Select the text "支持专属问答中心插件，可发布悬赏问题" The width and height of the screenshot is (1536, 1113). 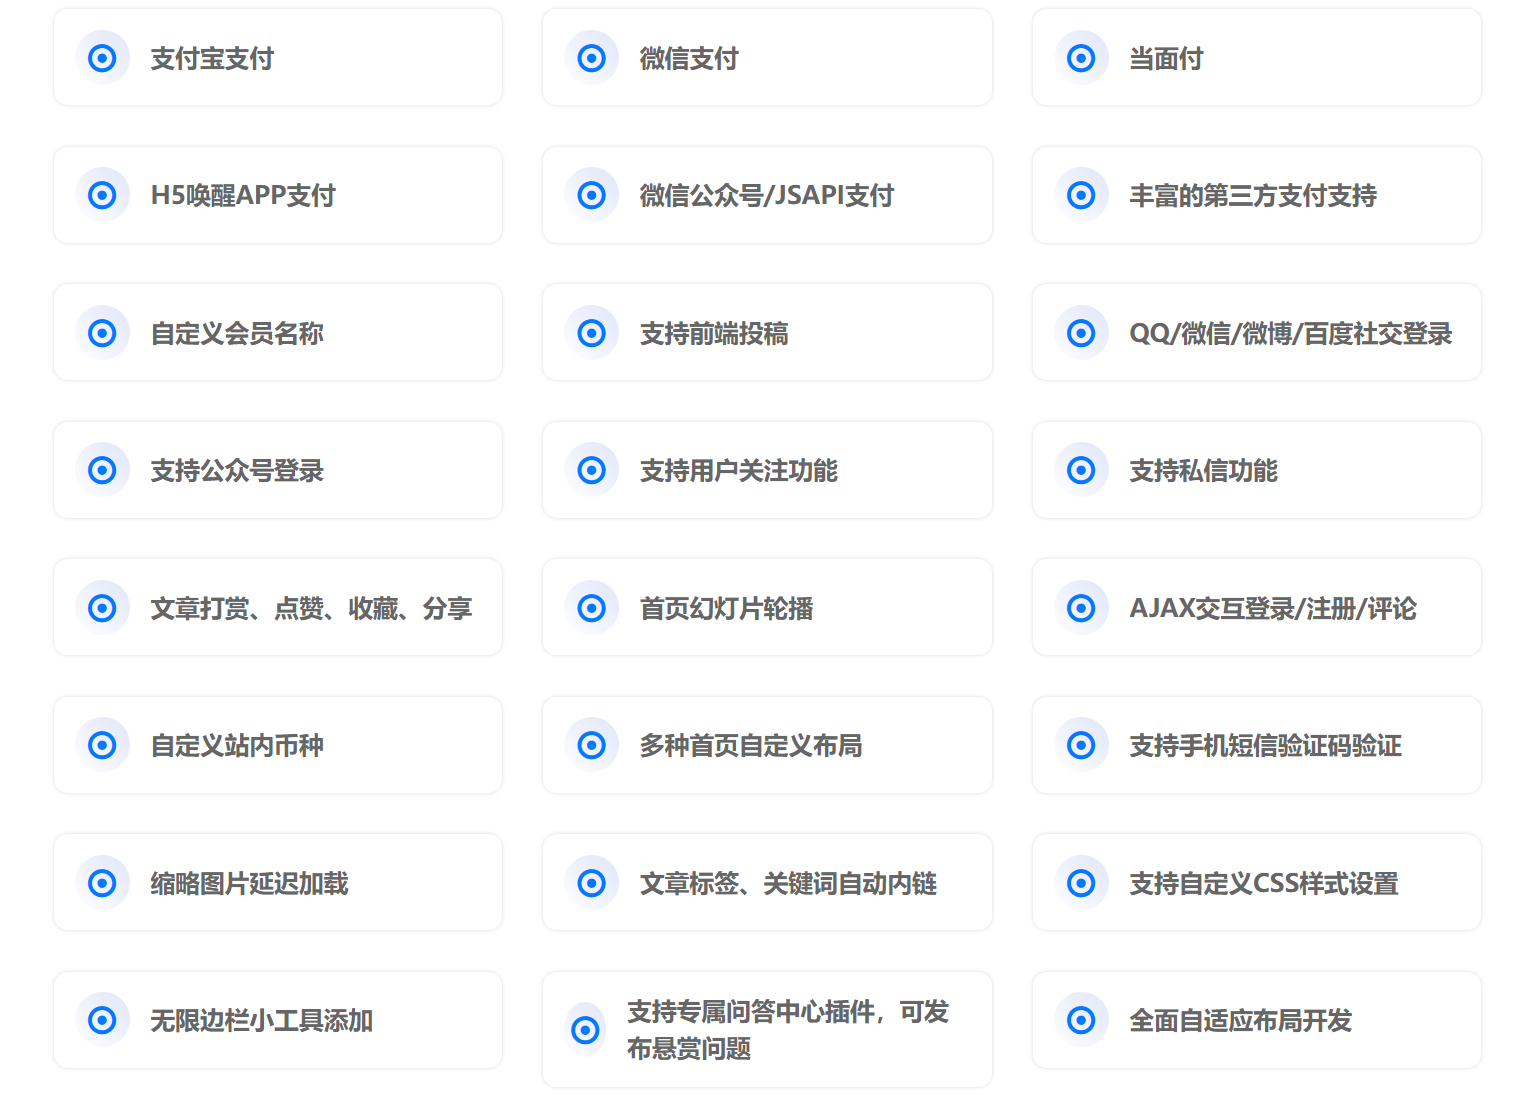pyautogui.click(x=788, y=1030)
